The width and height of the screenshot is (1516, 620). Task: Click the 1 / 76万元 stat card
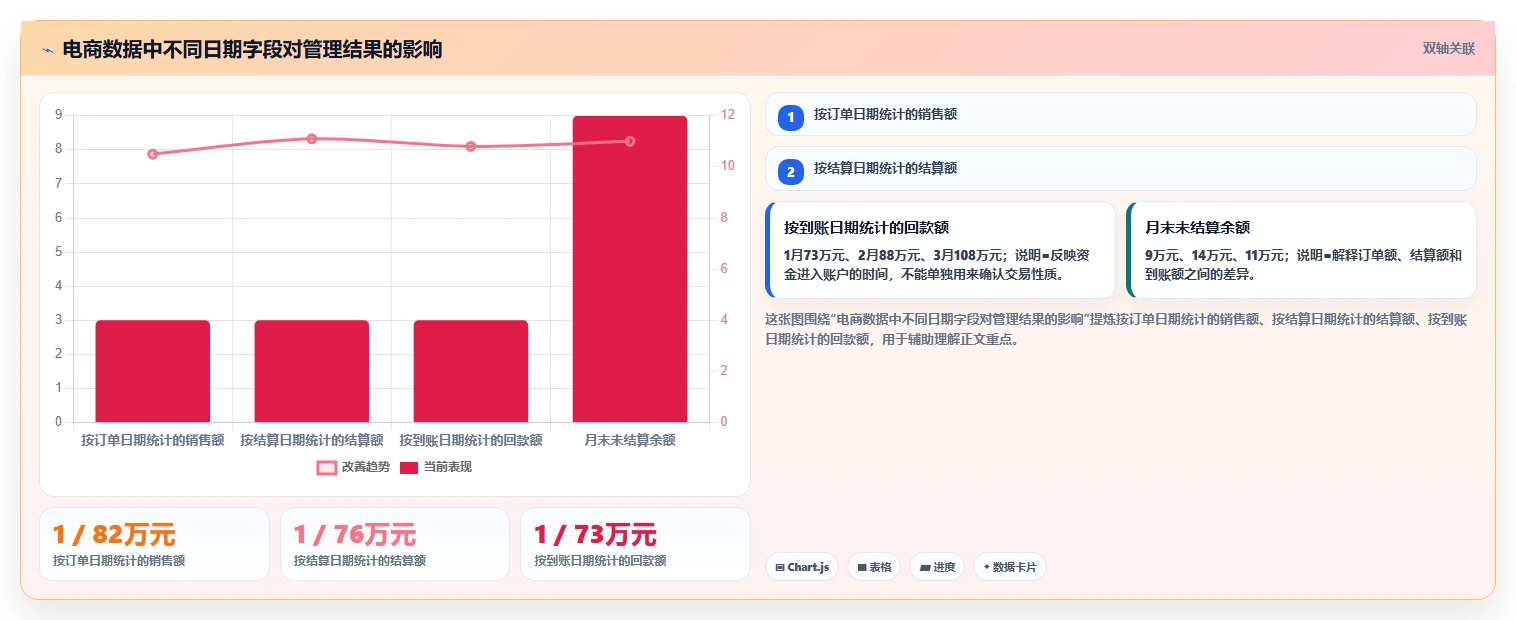pos(395,544)
